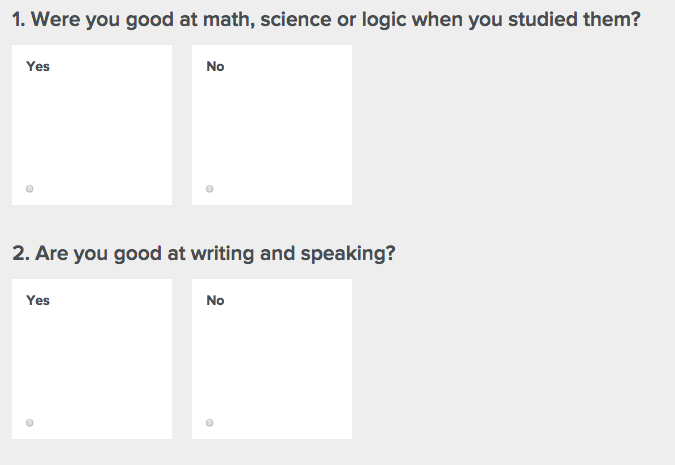Choose No radio for writing and speaking
The width and height of the screenshot is (675, 465).
[210, 423]
